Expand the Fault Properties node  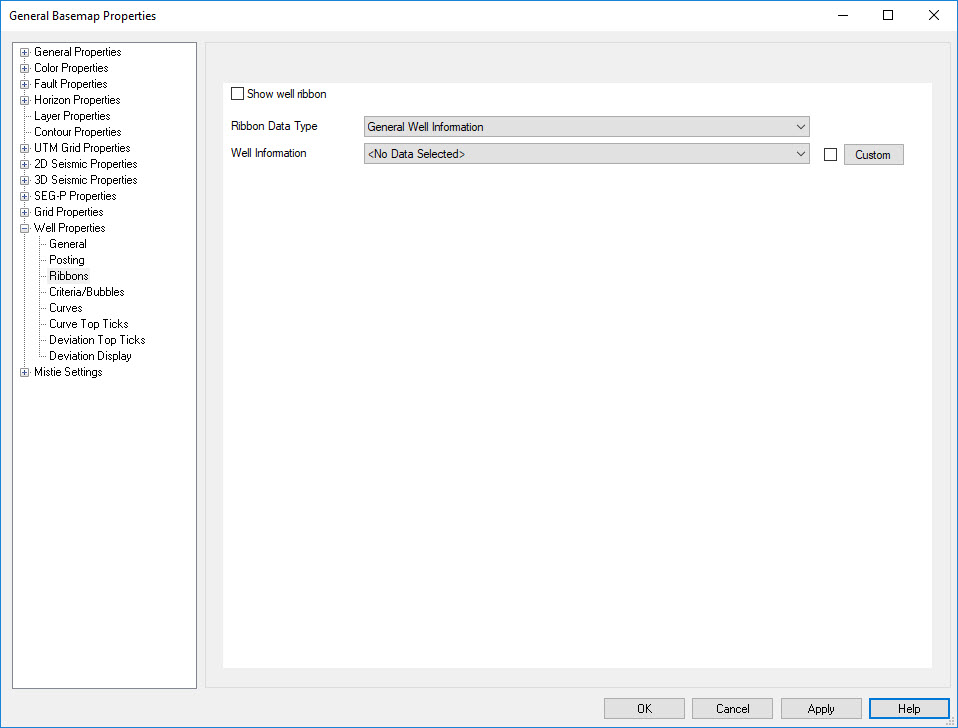tap(25, 84)
